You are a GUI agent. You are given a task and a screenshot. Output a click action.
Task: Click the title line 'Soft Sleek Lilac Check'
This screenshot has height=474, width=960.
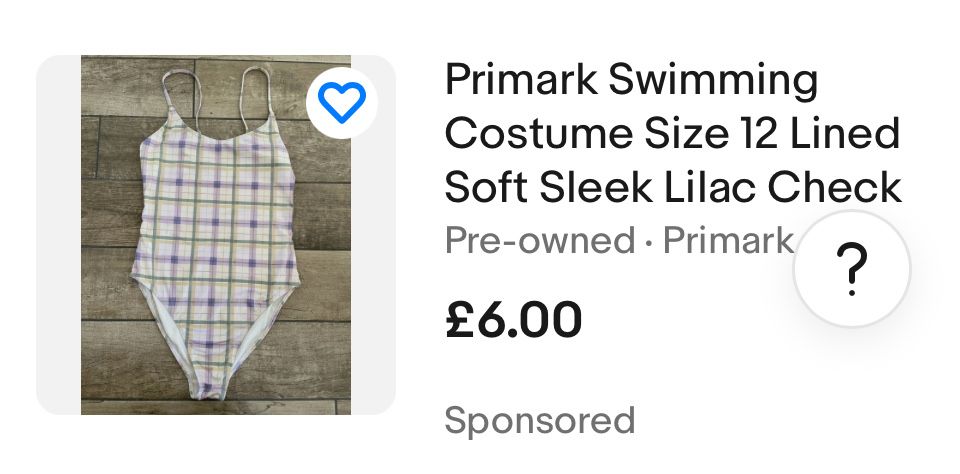673,187
